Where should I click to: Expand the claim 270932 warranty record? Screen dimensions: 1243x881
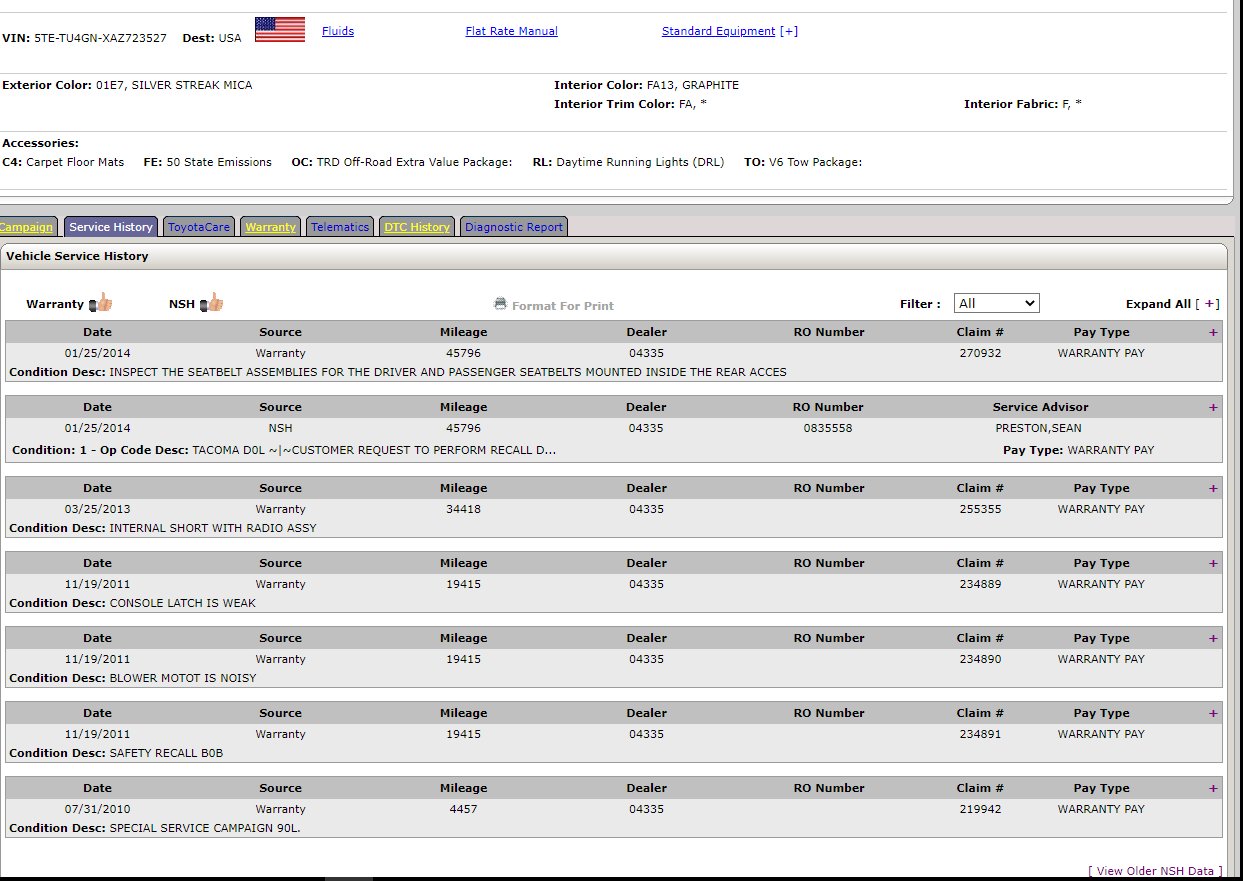pyautogui.click(x=1213, y=332)
